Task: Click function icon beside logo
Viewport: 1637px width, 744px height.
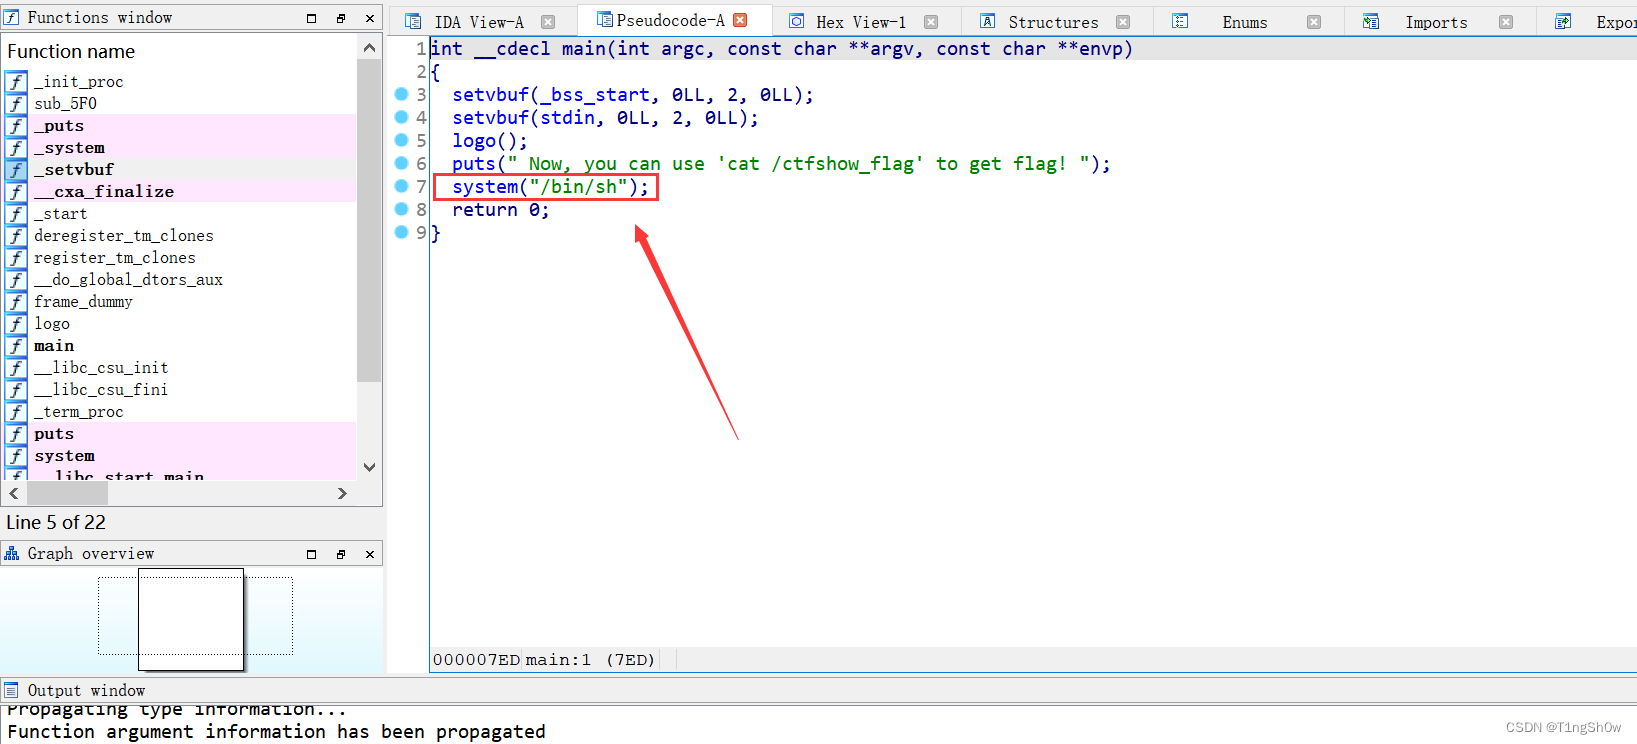Action: (16, 324)
